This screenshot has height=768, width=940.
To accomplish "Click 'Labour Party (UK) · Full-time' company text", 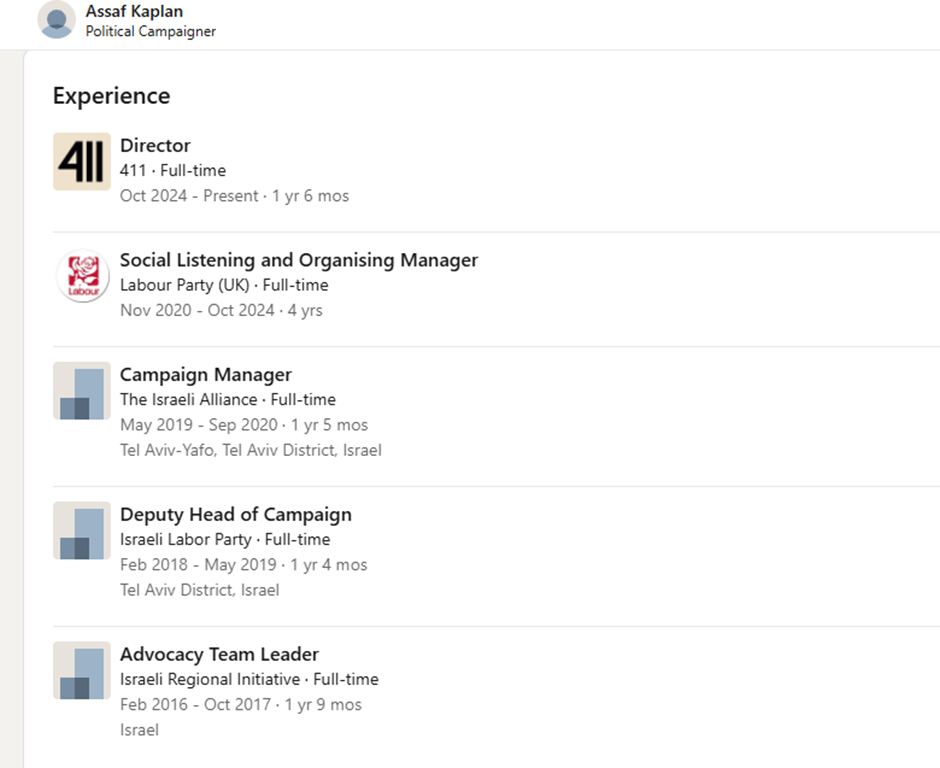I will pyautogui.click(x=224, y=285).
